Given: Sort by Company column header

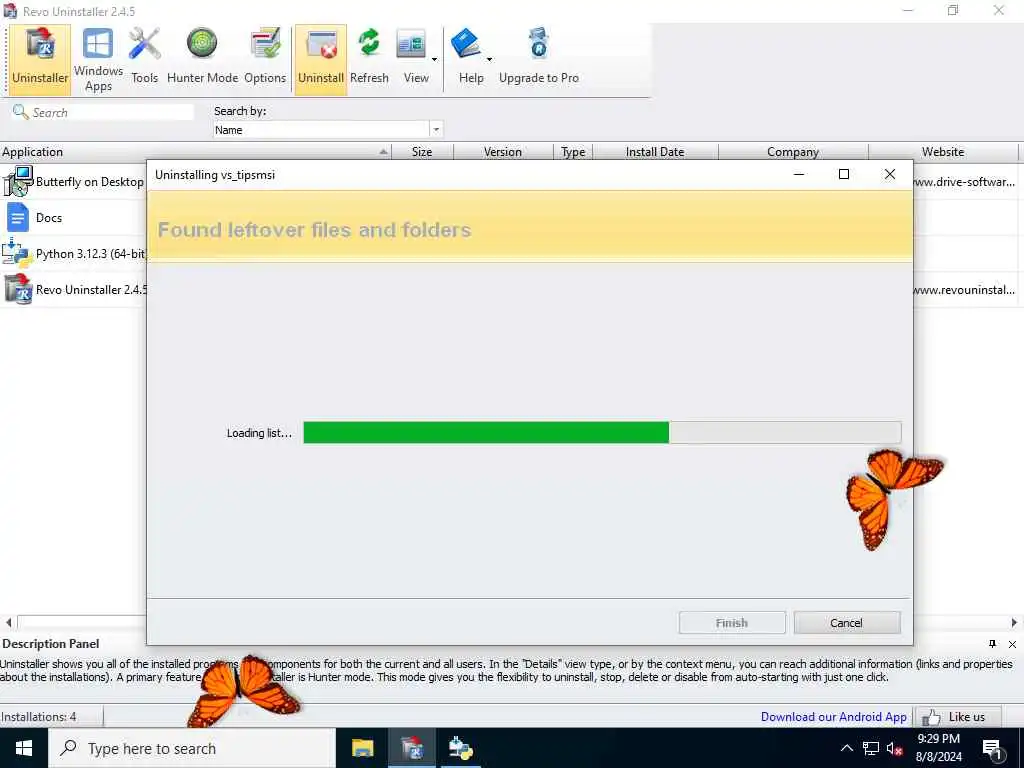Looking at the screenshot, I should pyautogui.click(x=793, y=152).
